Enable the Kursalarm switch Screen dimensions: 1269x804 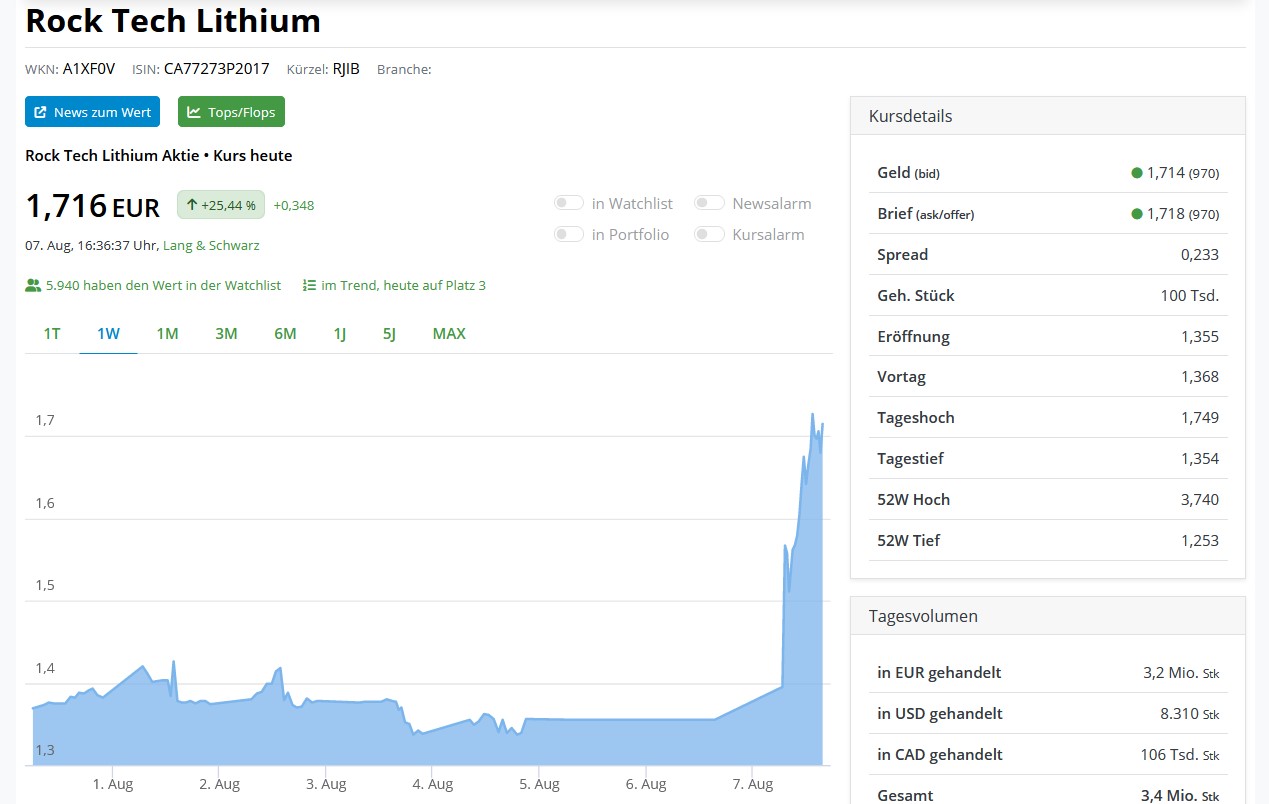tap(709, 234)
